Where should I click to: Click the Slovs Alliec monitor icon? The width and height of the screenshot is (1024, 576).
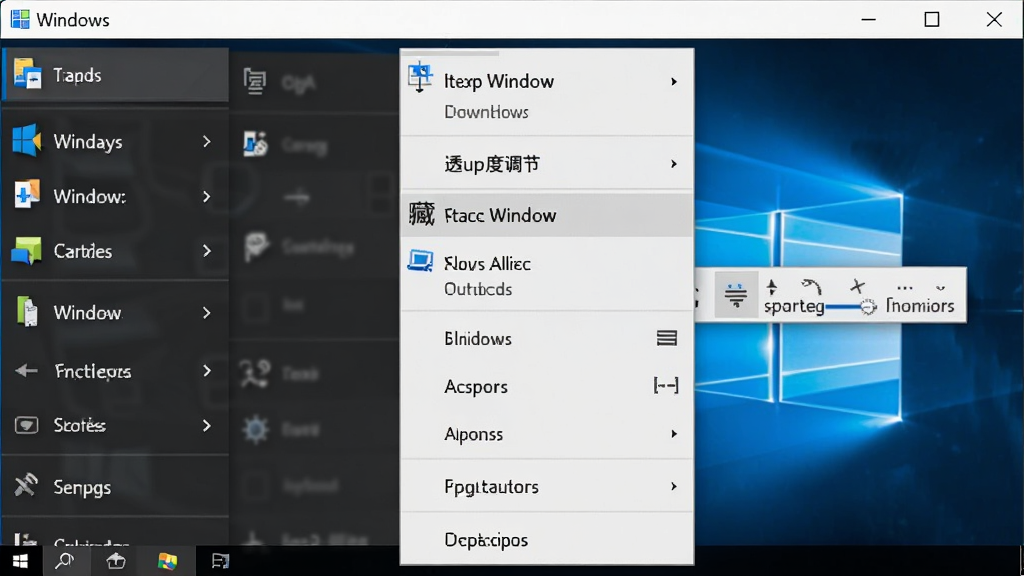pyautogui.click(x=420, y=261)
